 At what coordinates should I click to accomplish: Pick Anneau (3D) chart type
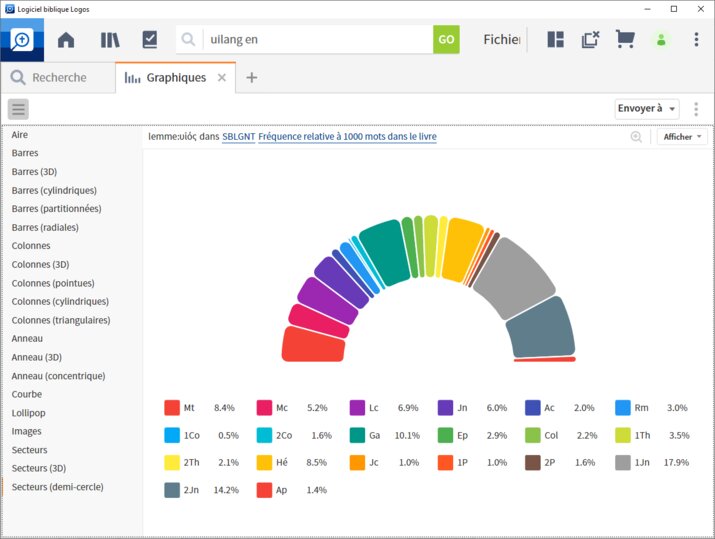tap(36, 357)
